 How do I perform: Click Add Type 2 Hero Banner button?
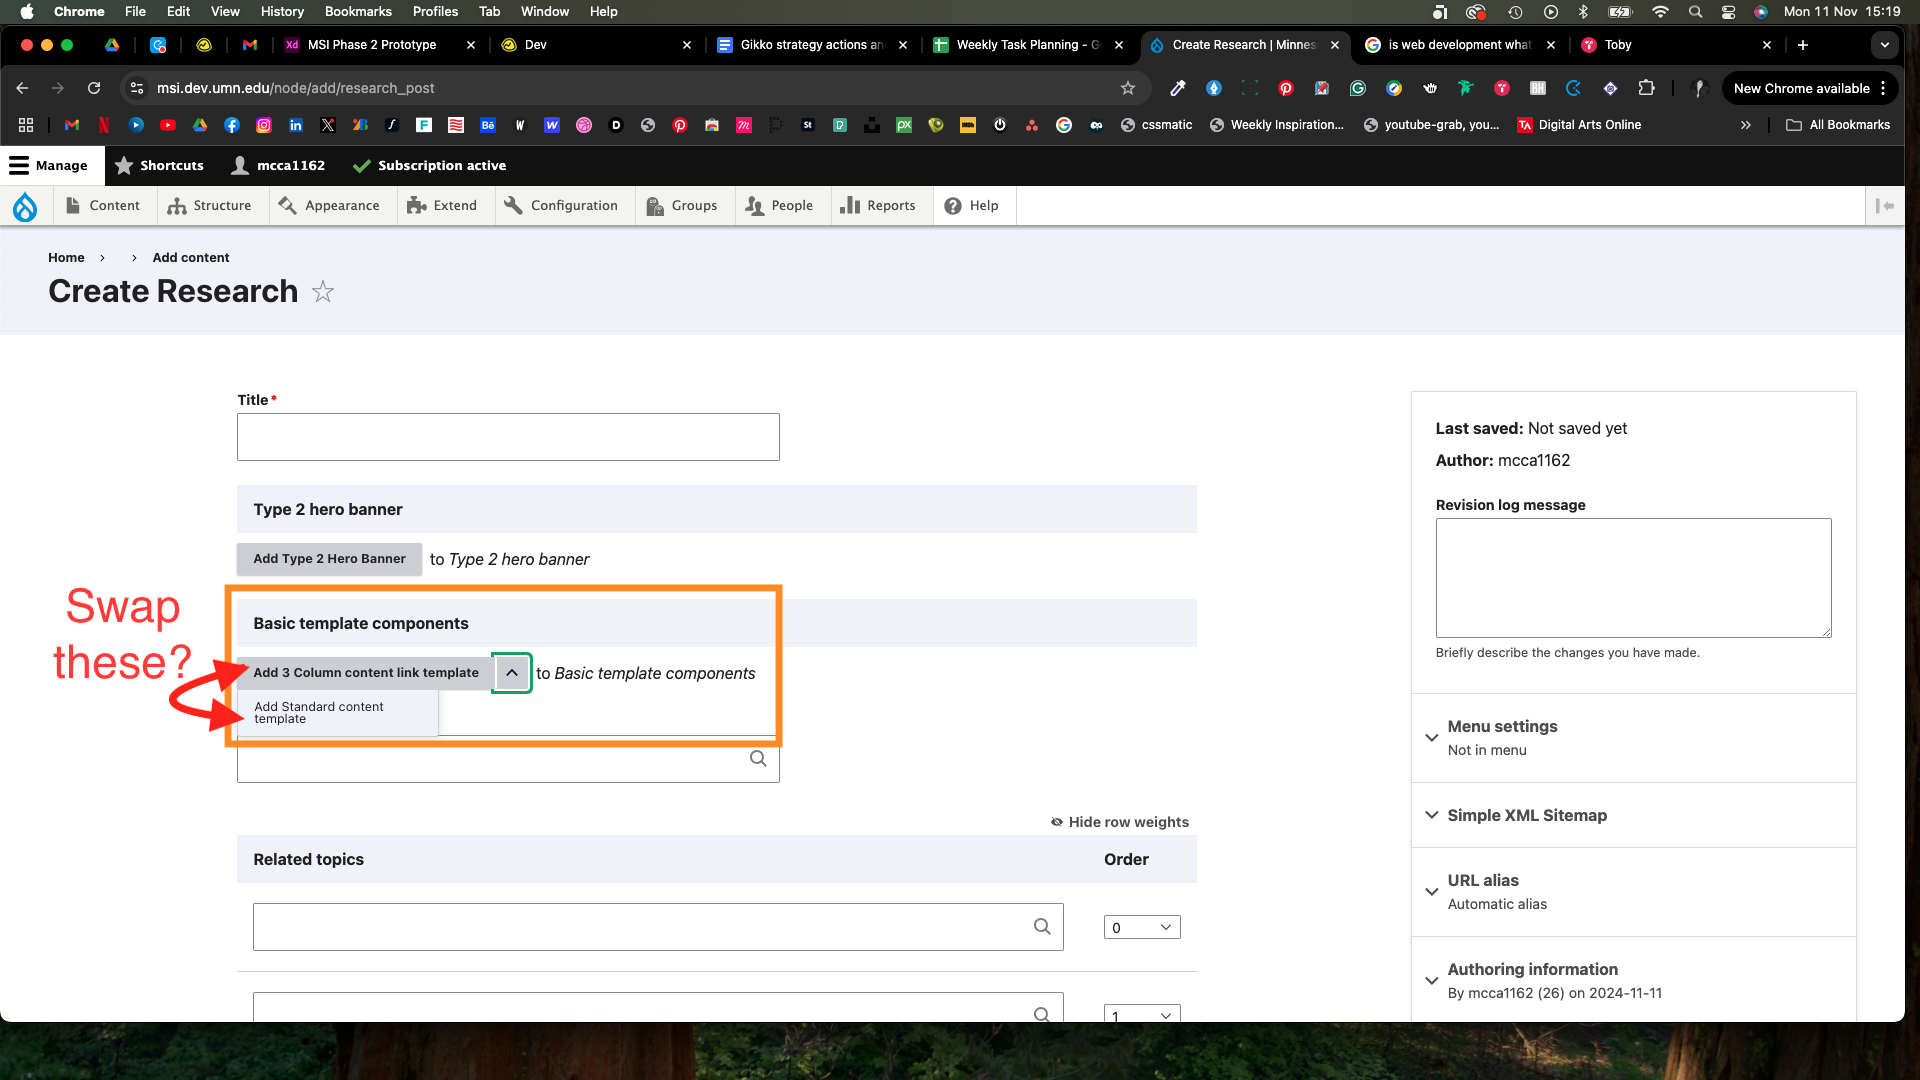click(x=329, y=559)
